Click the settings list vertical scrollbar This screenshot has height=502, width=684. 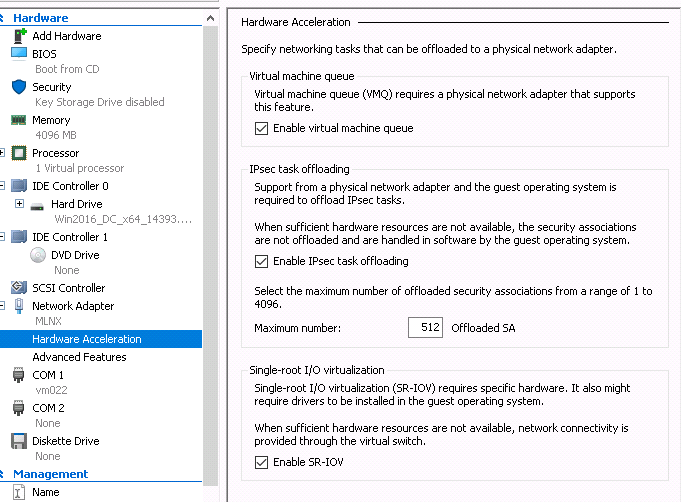click(x=210, y=250)
